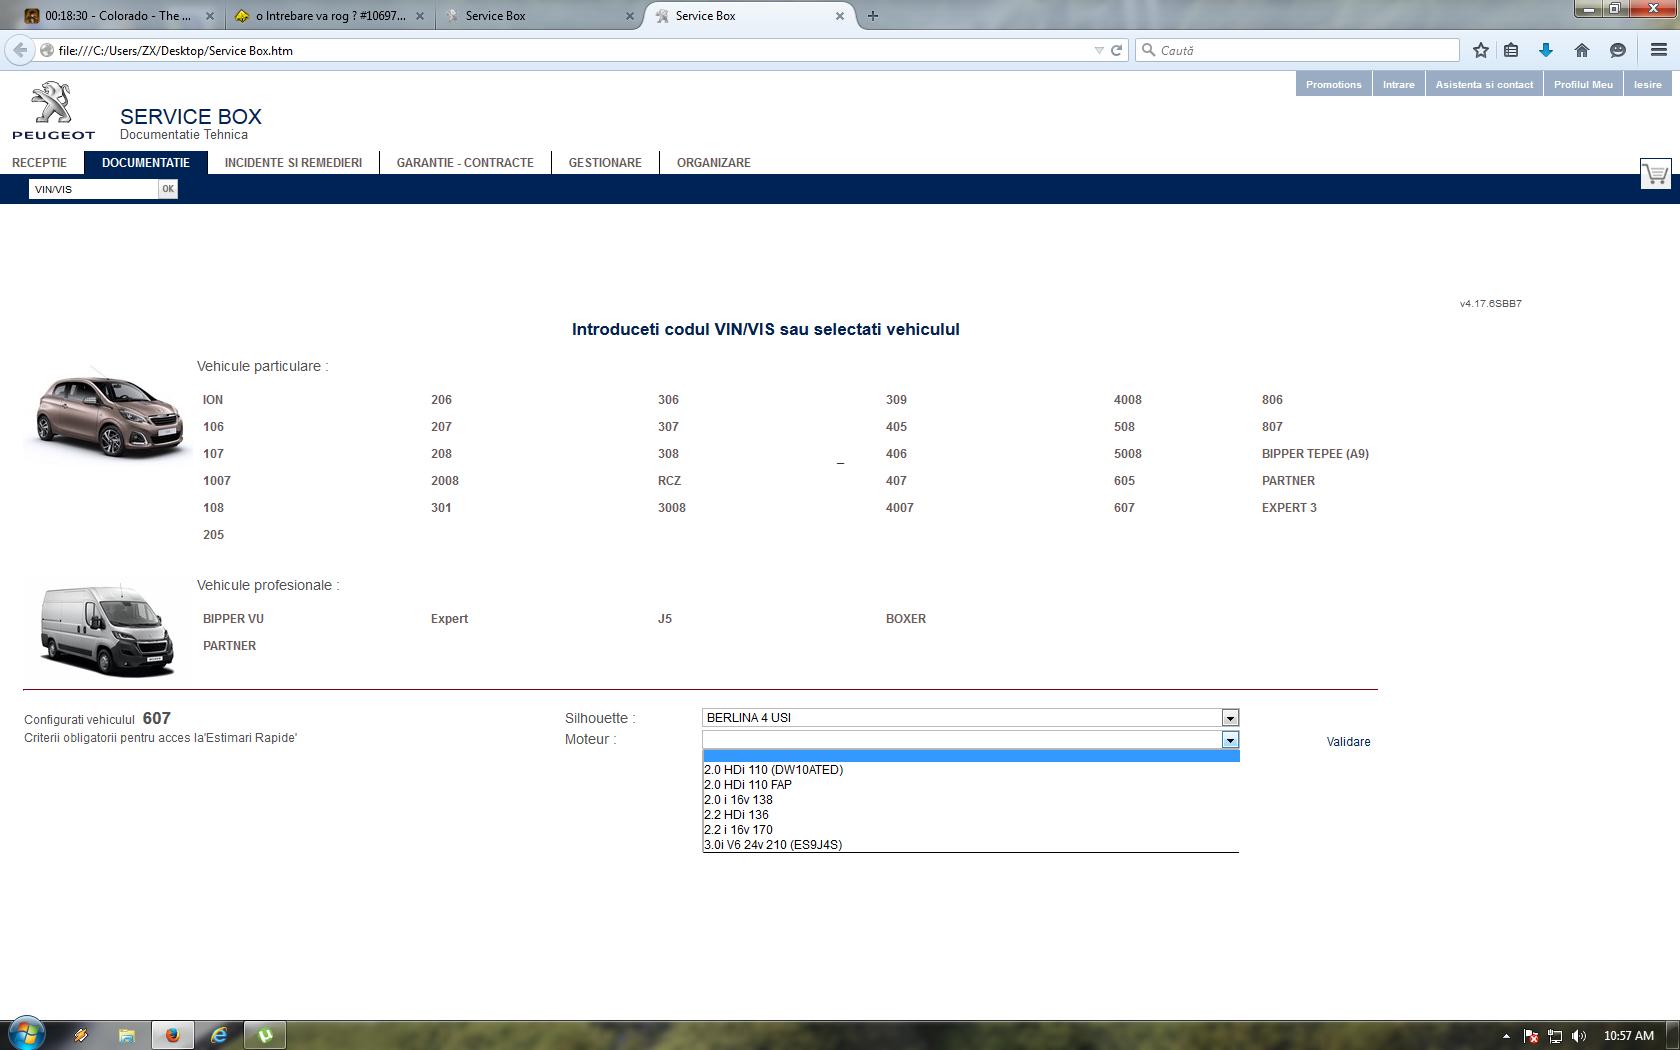Image resolution: width=1680 pixels, height=1050 pixels.
Task: Click the VIN/VIS input field
Action: pyautogui.click(x=94, y=189)
